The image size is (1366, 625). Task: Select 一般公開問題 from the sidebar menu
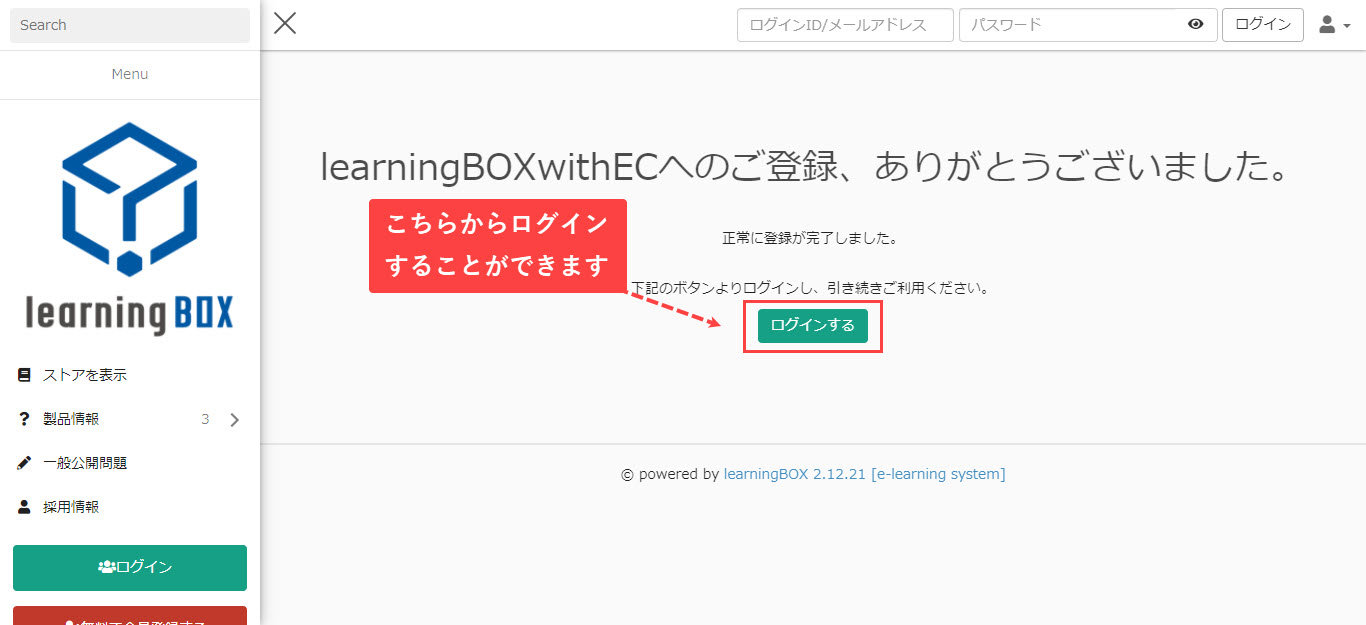coord(85,463)
